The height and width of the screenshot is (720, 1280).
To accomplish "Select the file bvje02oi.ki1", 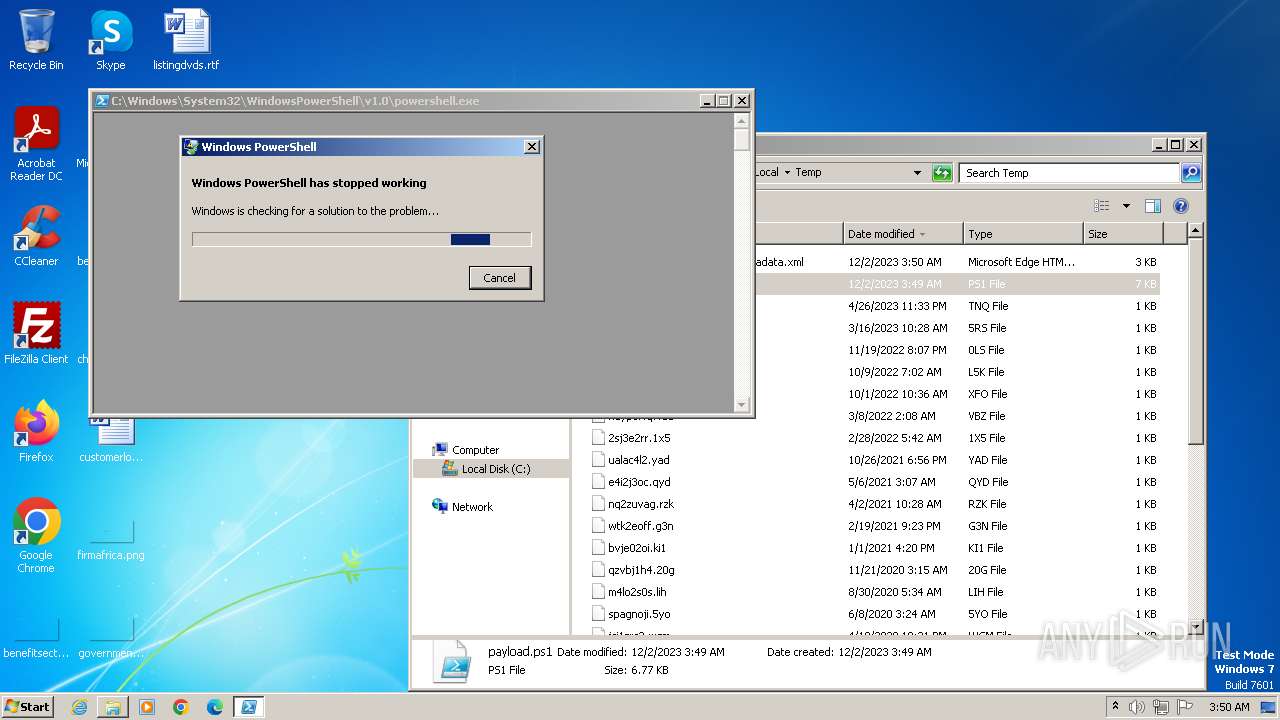I will (636, 548).
